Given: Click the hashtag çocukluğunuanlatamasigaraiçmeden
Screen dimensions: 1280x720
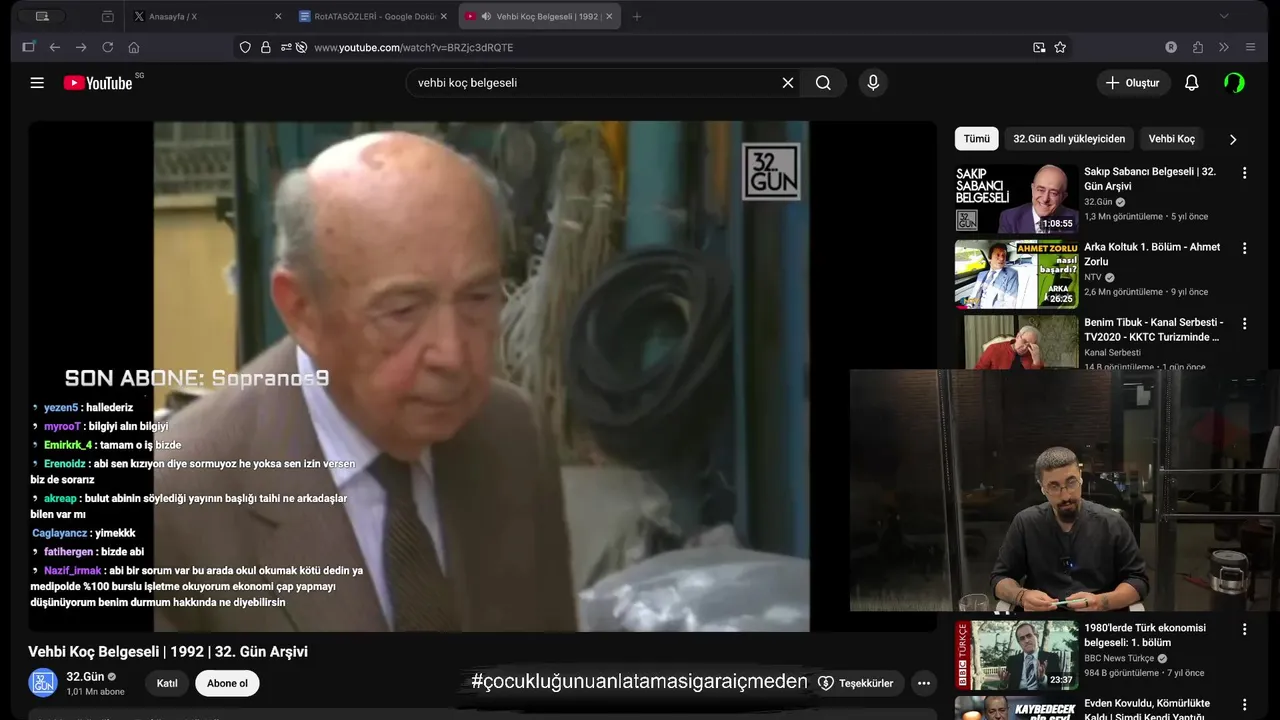Looking at the screenshot, I should pyautogui.click(x=639, y=682).
